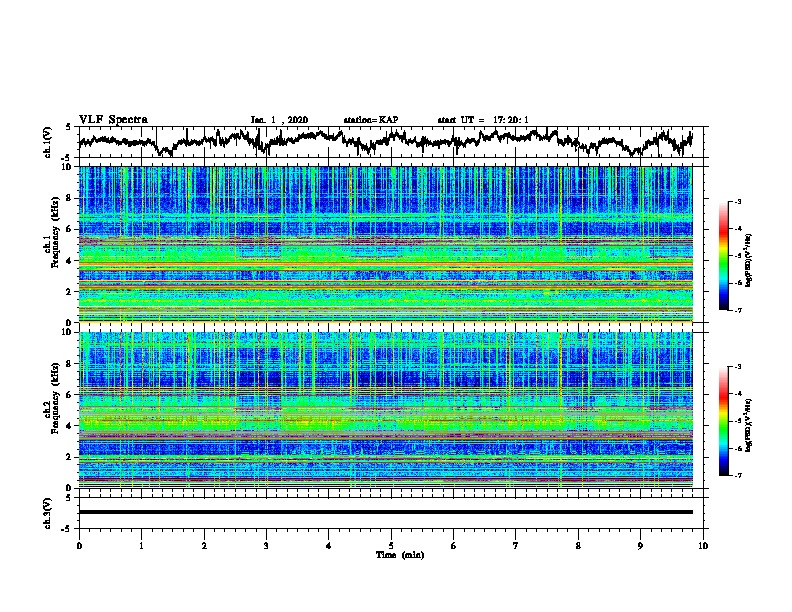Viewport: 792px width, 612px height.
Task: Click the ch.1 color bar log(PSD) unit label
Action: pyautogui.click(x=749, y=260)
